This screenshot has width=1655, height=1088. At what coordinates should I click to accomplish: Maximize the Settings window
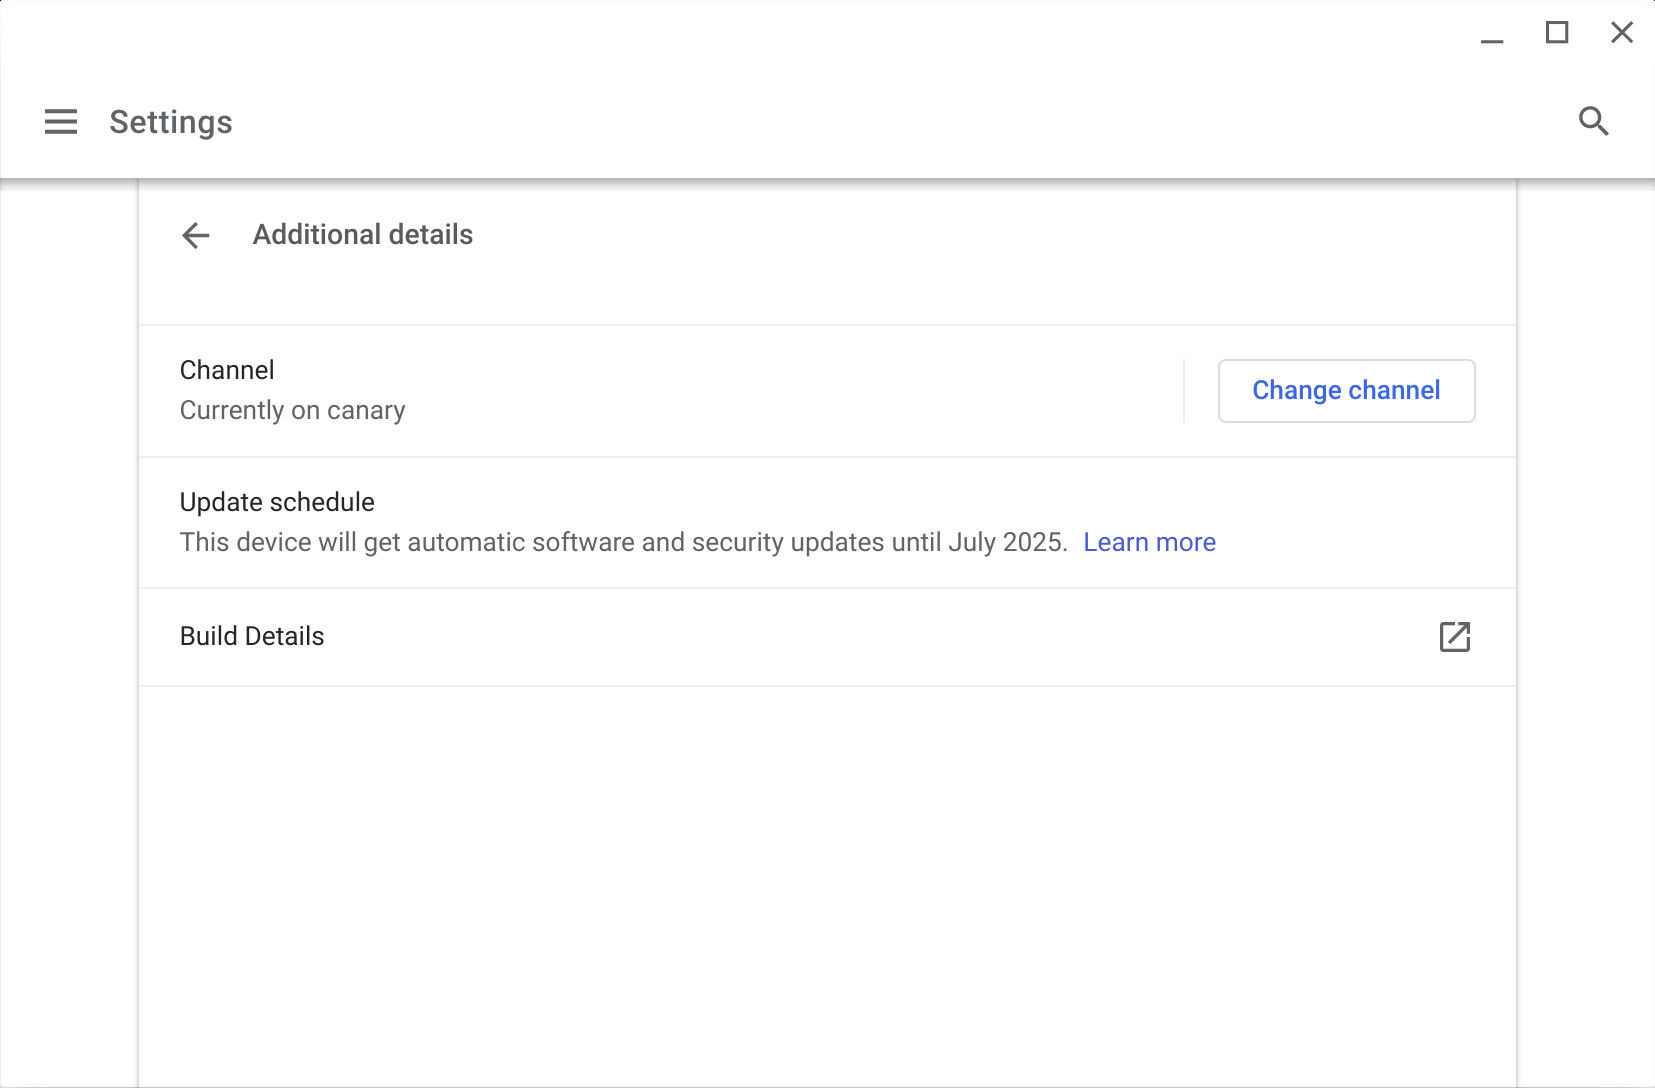point(1557,33)
